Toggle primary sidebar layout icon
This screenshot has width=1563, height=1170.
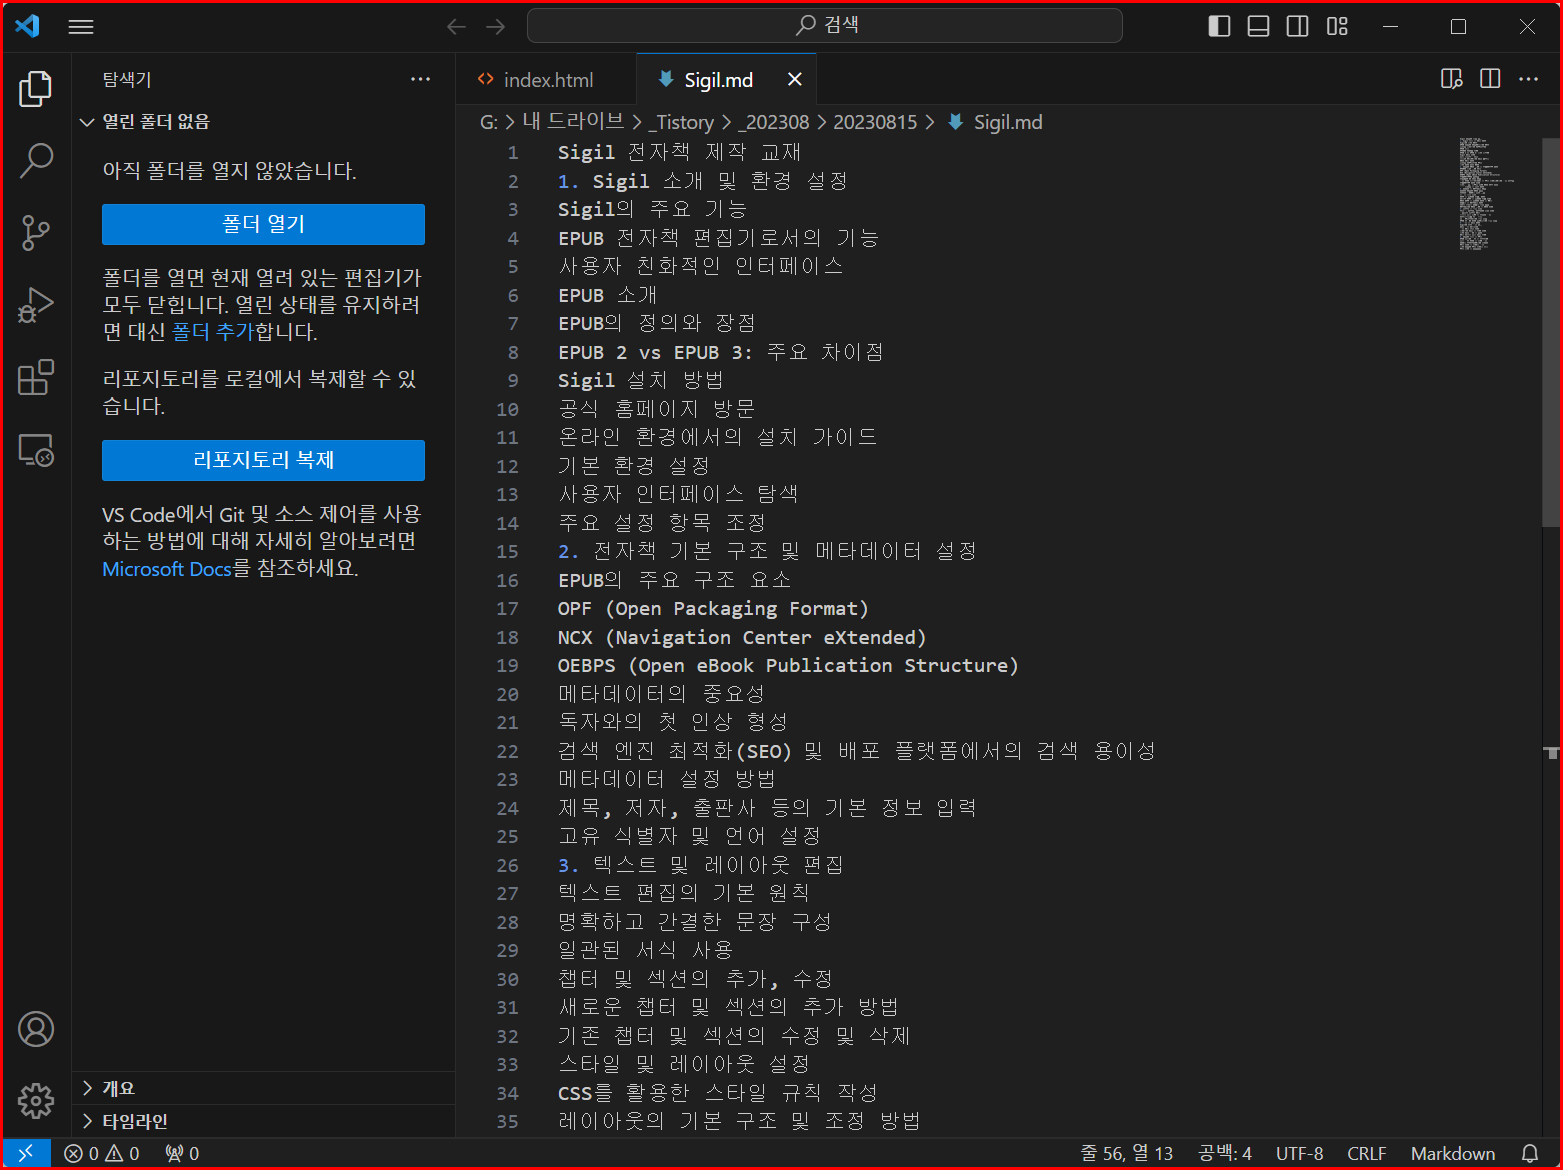click(x=1219, y=27)
